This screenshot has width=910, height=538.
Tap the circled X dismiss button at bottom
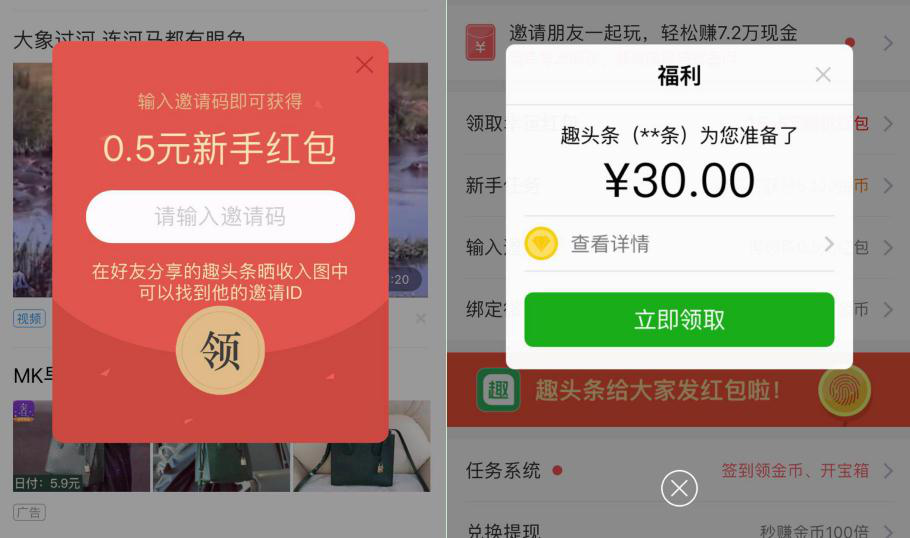pyautogui.click(x=679, y=488)
